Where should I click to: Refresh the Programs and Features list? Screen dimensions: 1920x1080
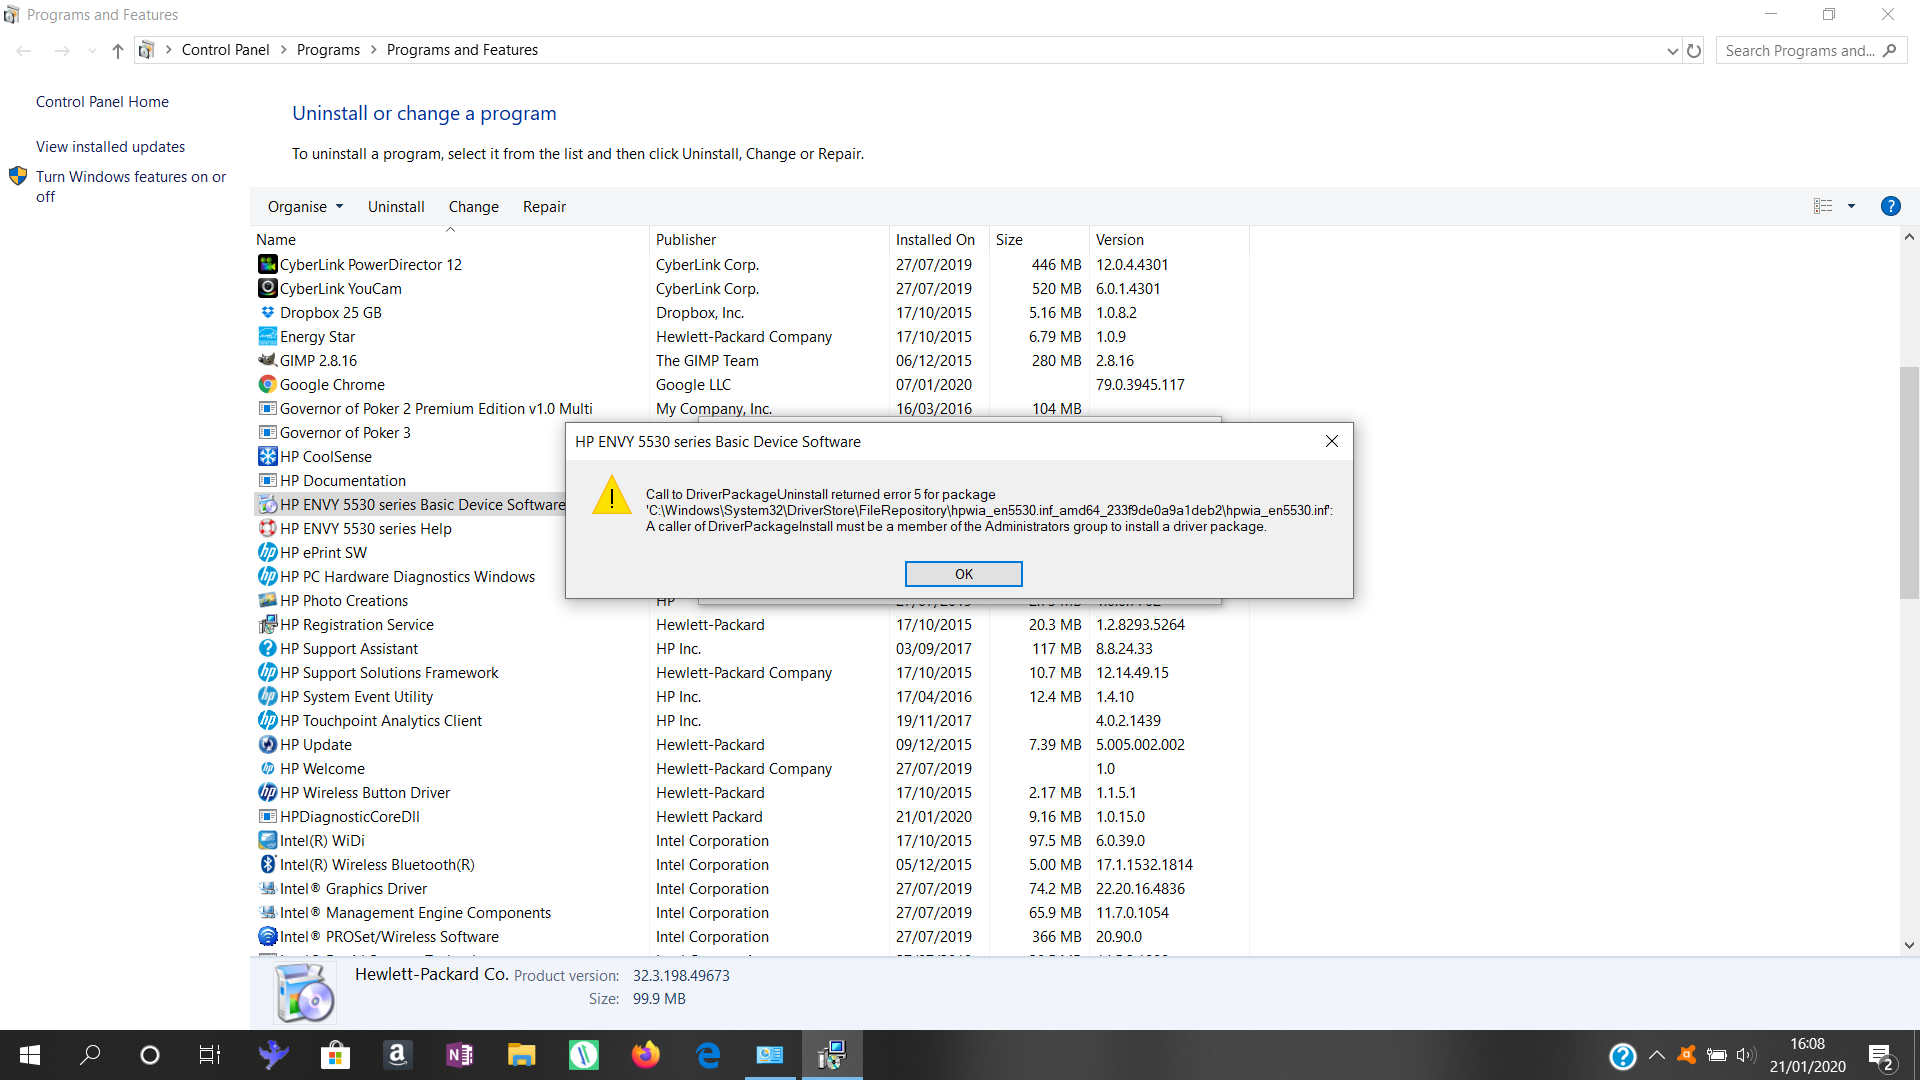(x=1694, y=50)
